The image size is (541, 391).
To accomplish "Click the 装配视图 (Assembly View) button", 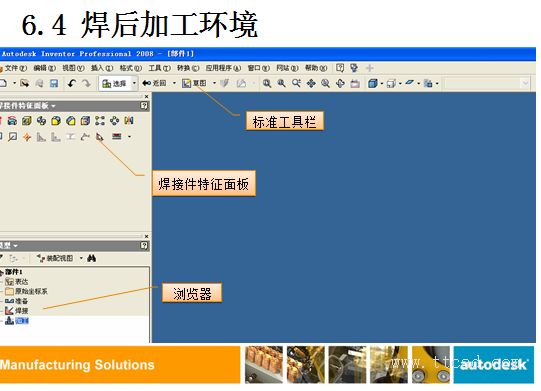I will tap(55, 258).
